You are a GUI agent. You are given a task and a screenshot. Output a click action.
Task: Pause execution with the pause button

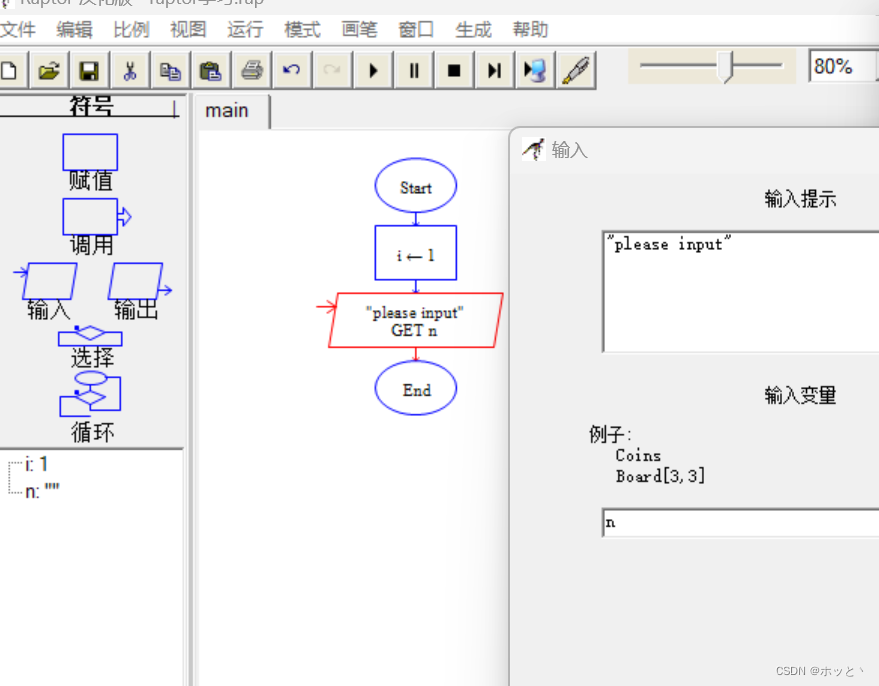pos(414,71)
